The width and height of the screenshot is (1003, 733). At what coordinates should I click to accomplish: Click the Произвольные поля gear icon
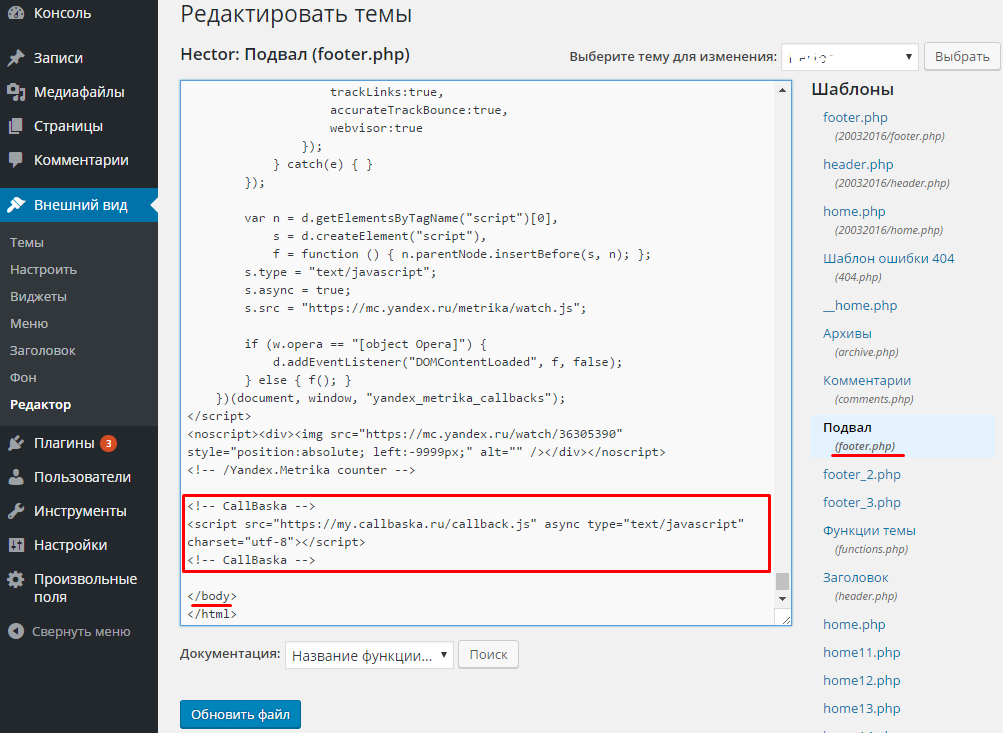click(16, 579)
